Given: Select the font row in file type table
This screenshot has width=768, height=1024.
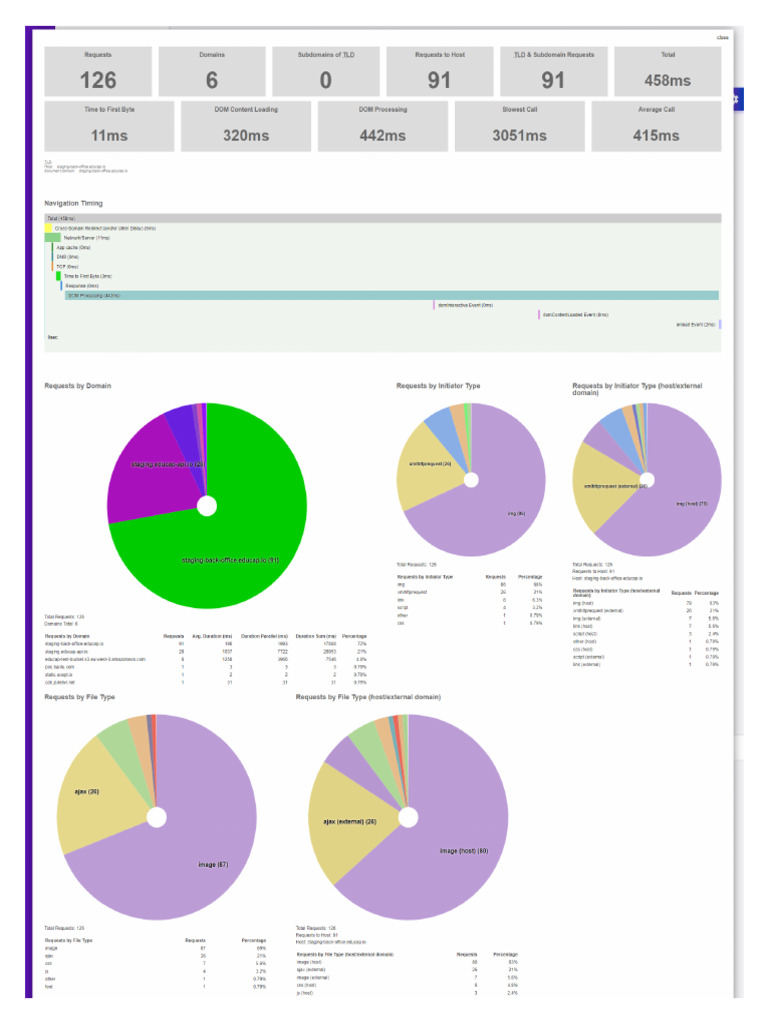Looking at the screenshot, I should [x=155, y=987].
